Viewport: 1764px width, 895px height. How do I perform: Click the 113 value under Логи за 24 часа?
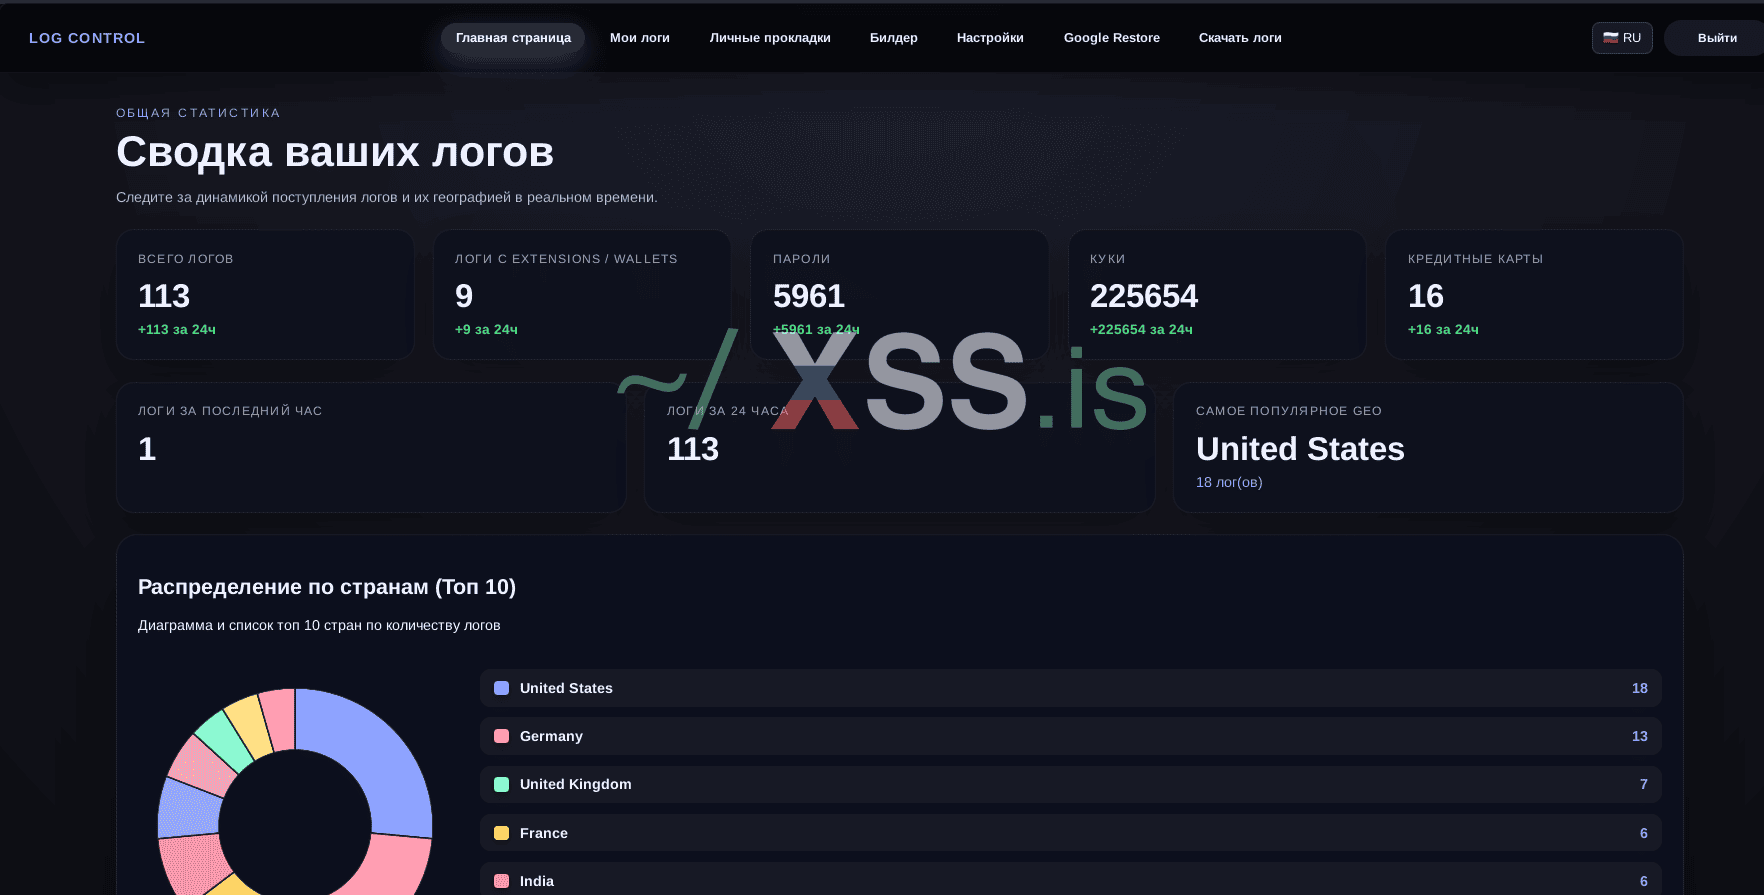pos(693,449)
